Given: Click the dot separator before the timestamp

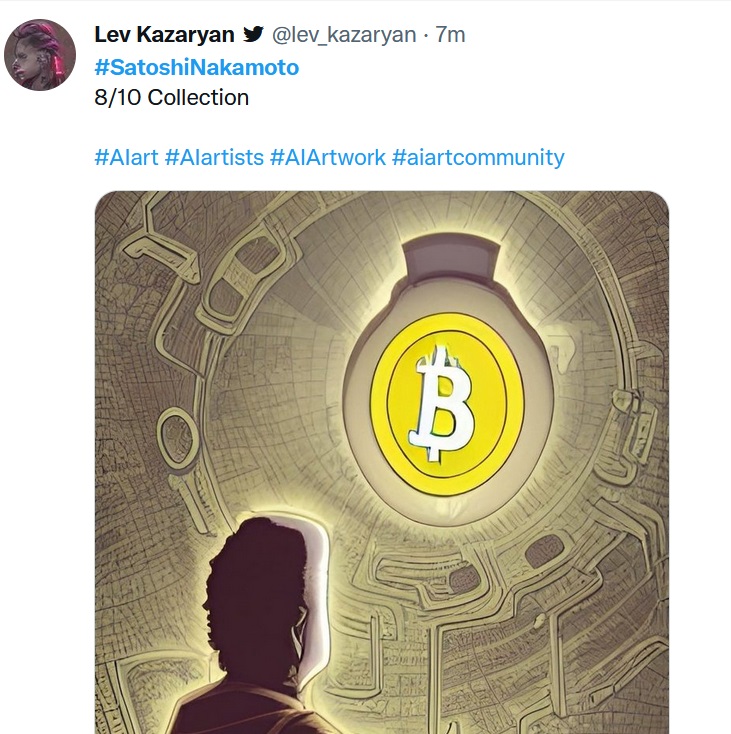Looking at the screenshot, I should (x=426, y=36).
